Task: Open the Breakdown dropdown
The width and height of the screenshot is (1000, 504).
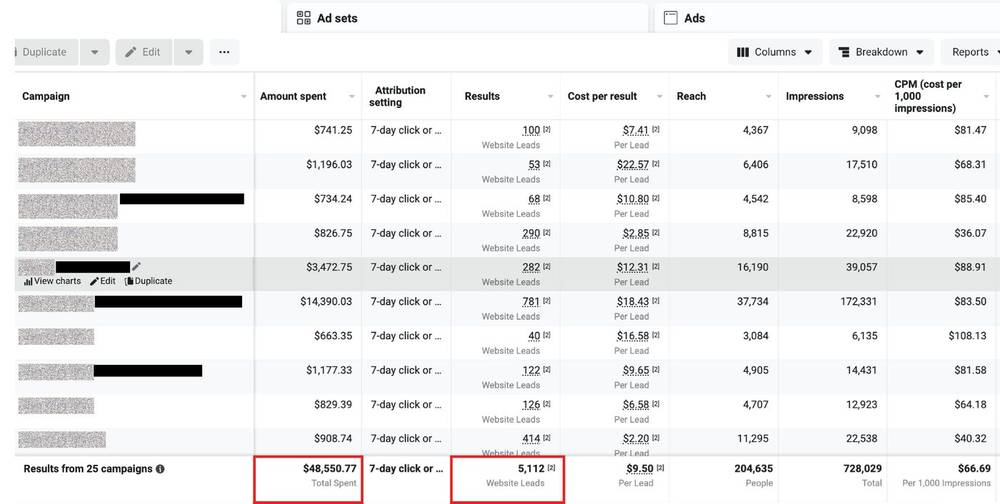Action: coord(881,52)
